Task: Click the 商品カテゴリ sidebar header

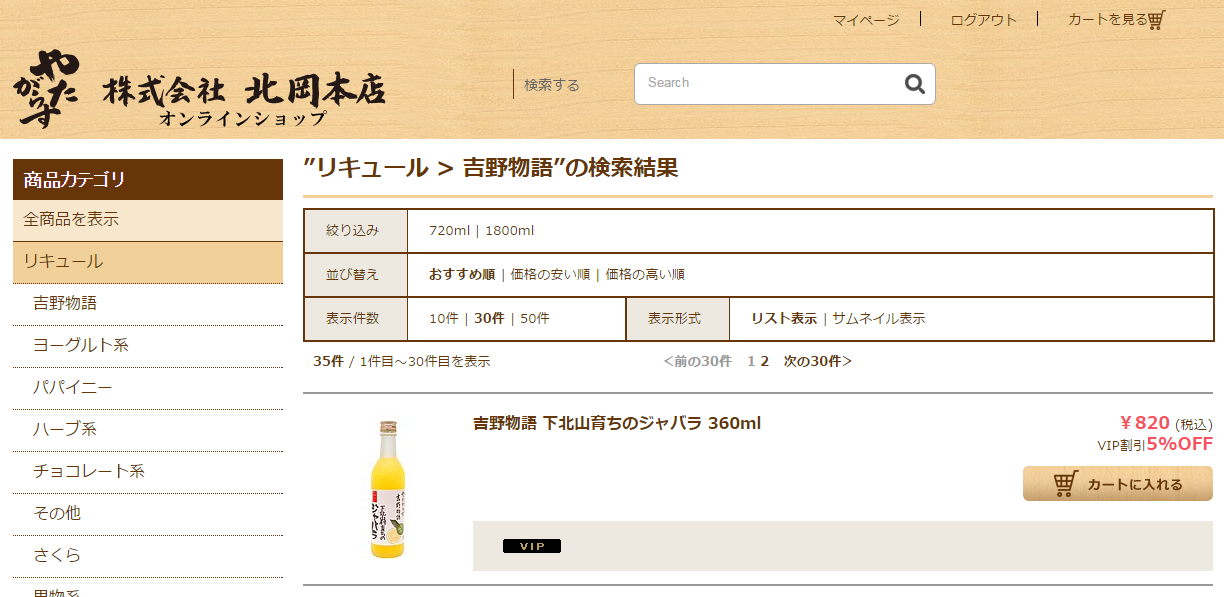Action: point(148,180)
